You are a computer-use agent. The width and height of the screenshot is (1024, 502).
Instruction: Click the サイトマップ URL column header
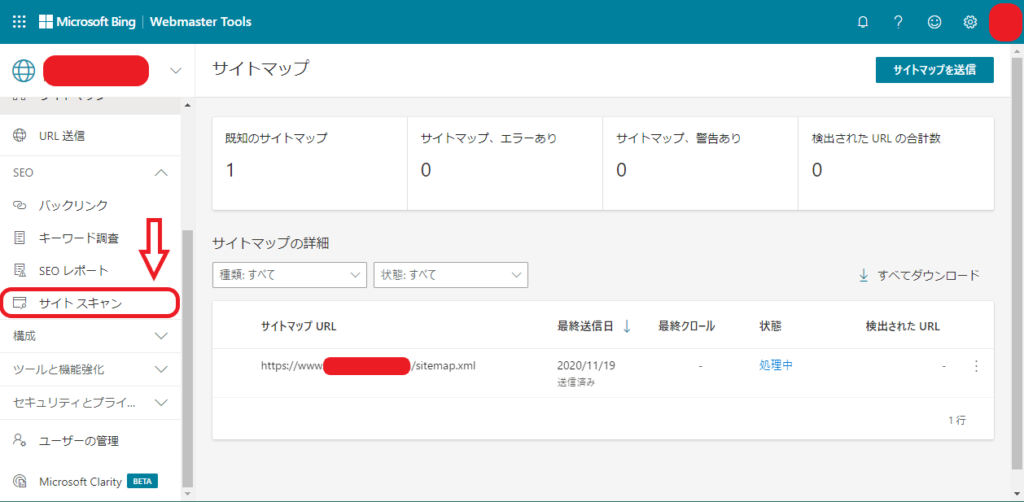(298, 326)
